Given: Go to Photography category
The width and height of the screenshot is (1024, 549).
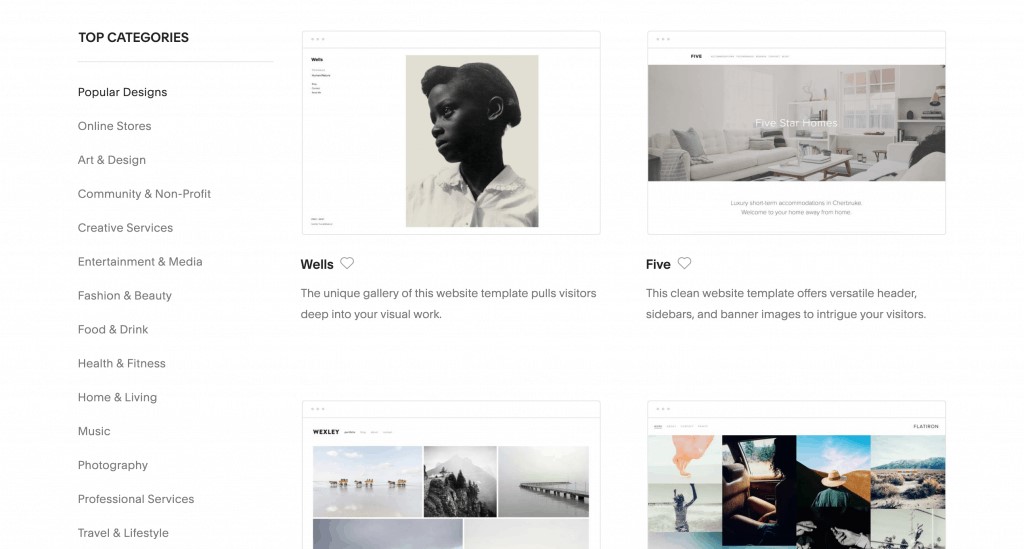Looking at the screenshot, I should [x=112, y=465].
